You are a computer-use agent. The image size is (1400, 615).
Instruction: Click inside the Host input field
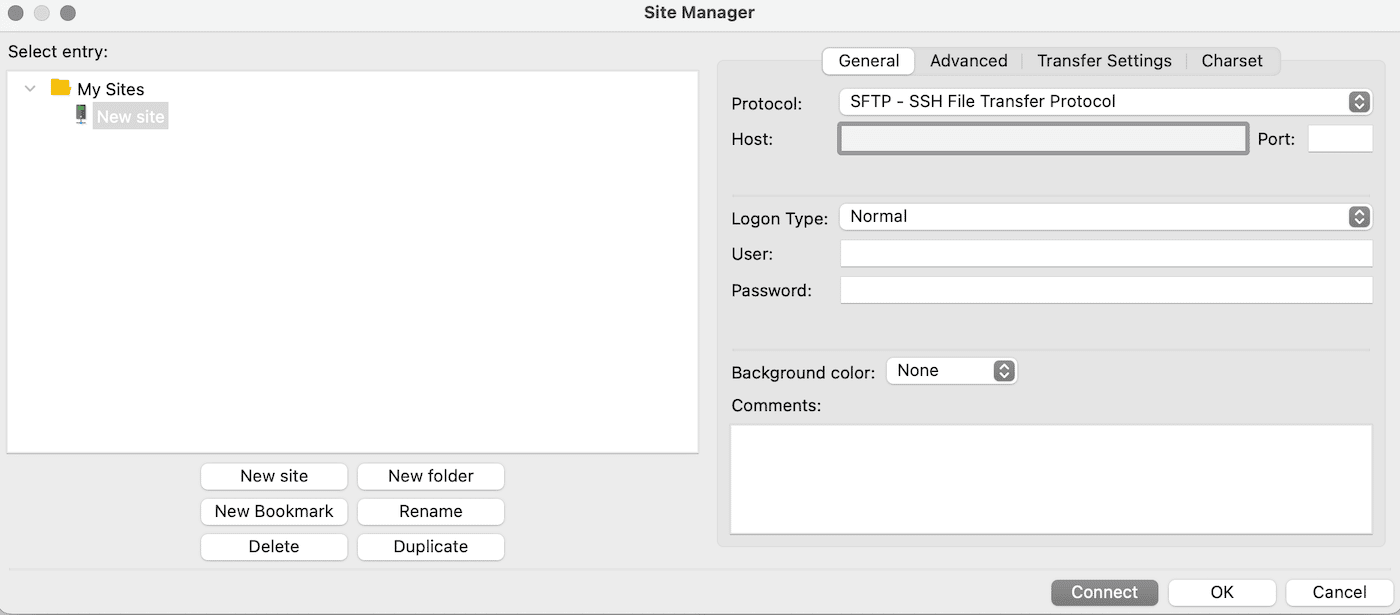(1042, 138)
